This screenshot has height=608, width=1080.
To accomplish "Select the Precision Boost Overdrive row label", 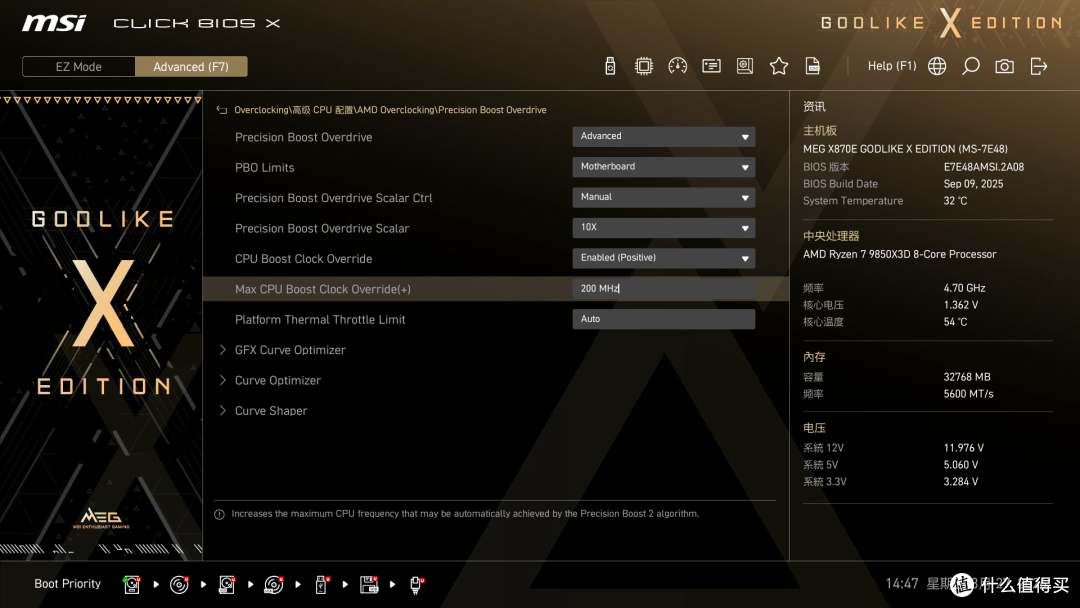I will tap(303, 137).
